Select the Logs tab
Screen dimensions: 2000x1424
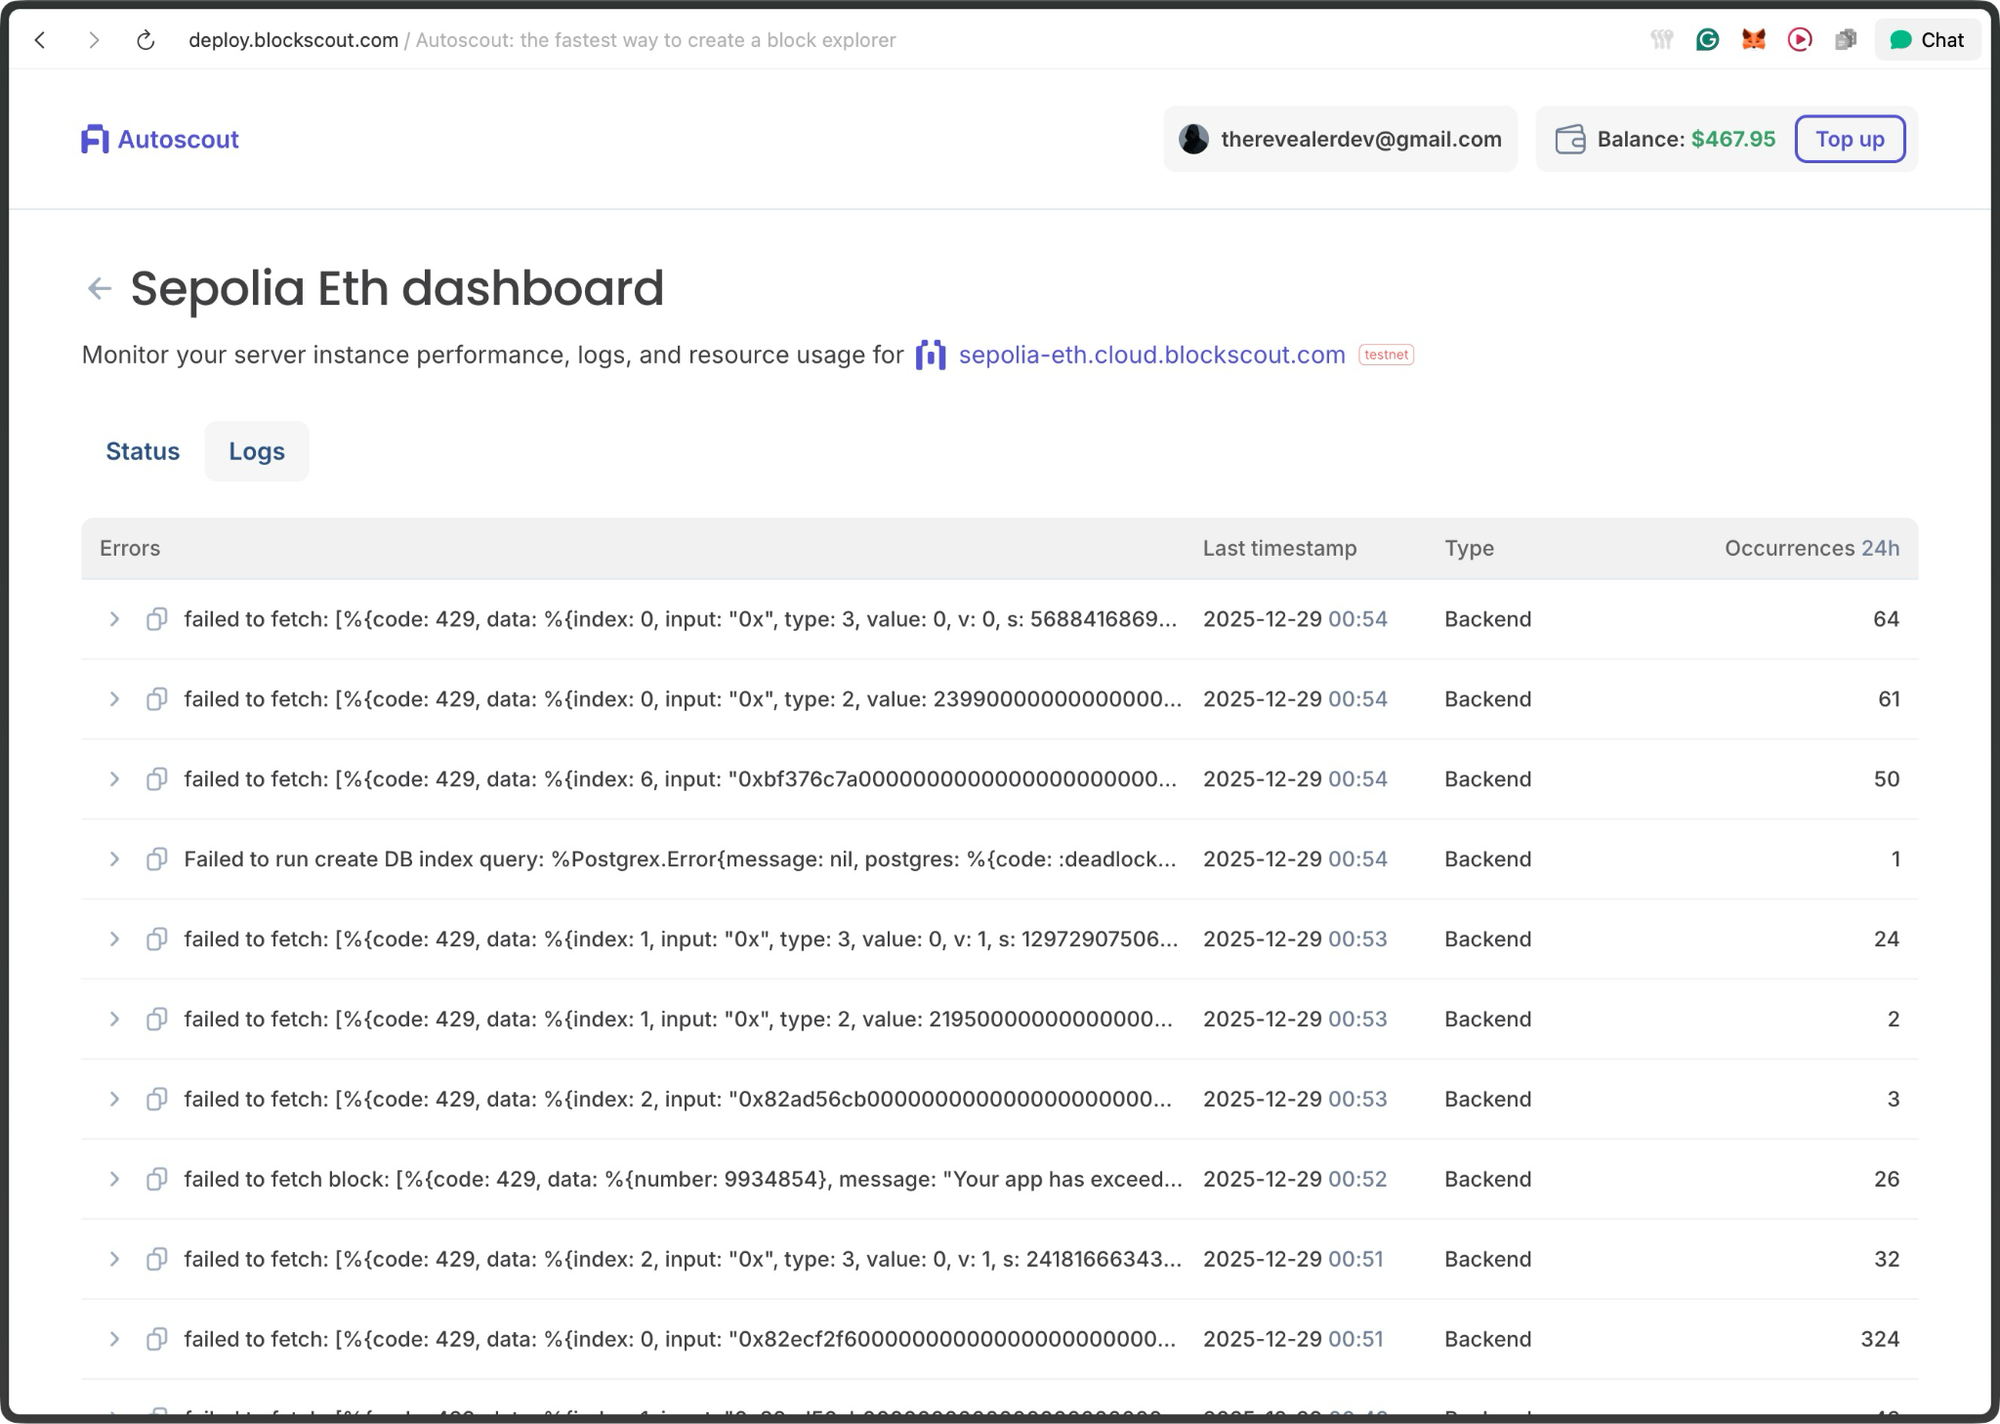tap(256, 451)
